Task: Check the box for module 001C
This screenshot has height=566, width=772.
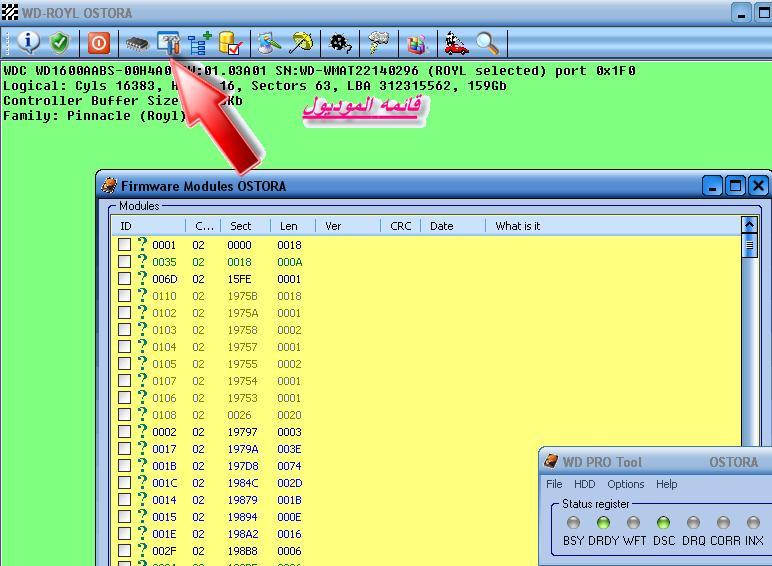Action: click(125, 482)
